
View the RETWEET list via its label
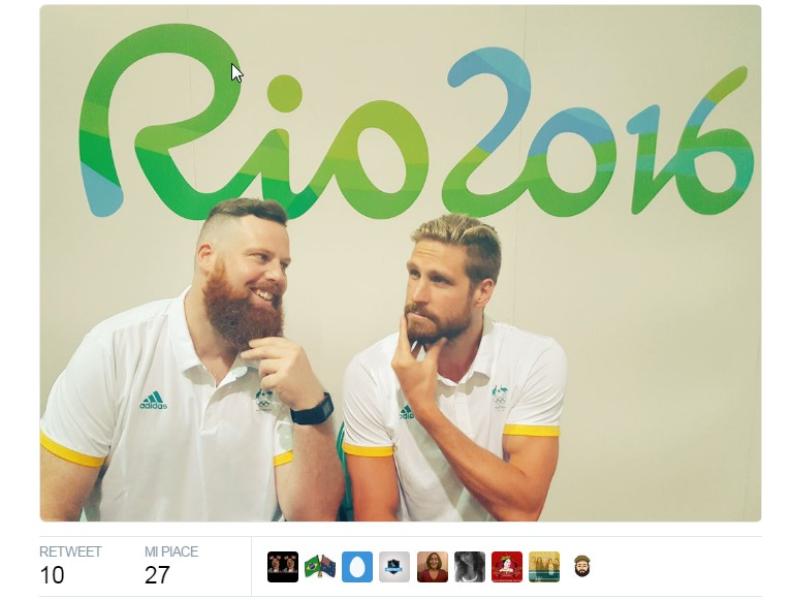(70, 551)
